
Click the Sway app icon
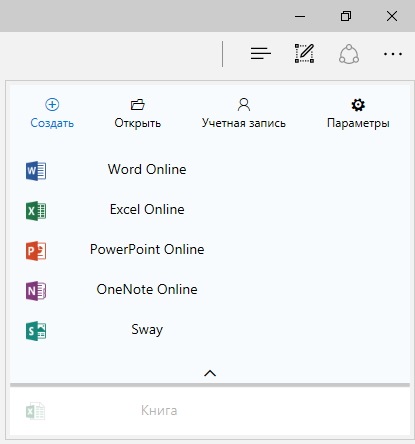(x=36, y=331)
